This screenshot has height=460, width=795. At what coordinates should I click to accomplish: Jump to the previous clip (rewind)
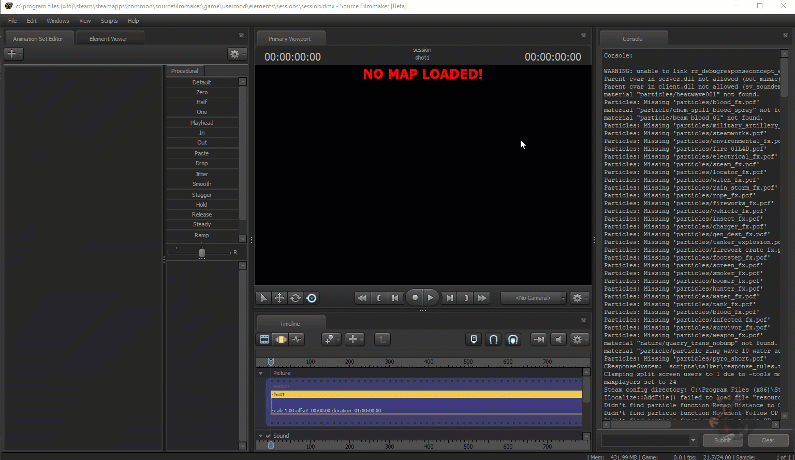click(x=362, y=298)
